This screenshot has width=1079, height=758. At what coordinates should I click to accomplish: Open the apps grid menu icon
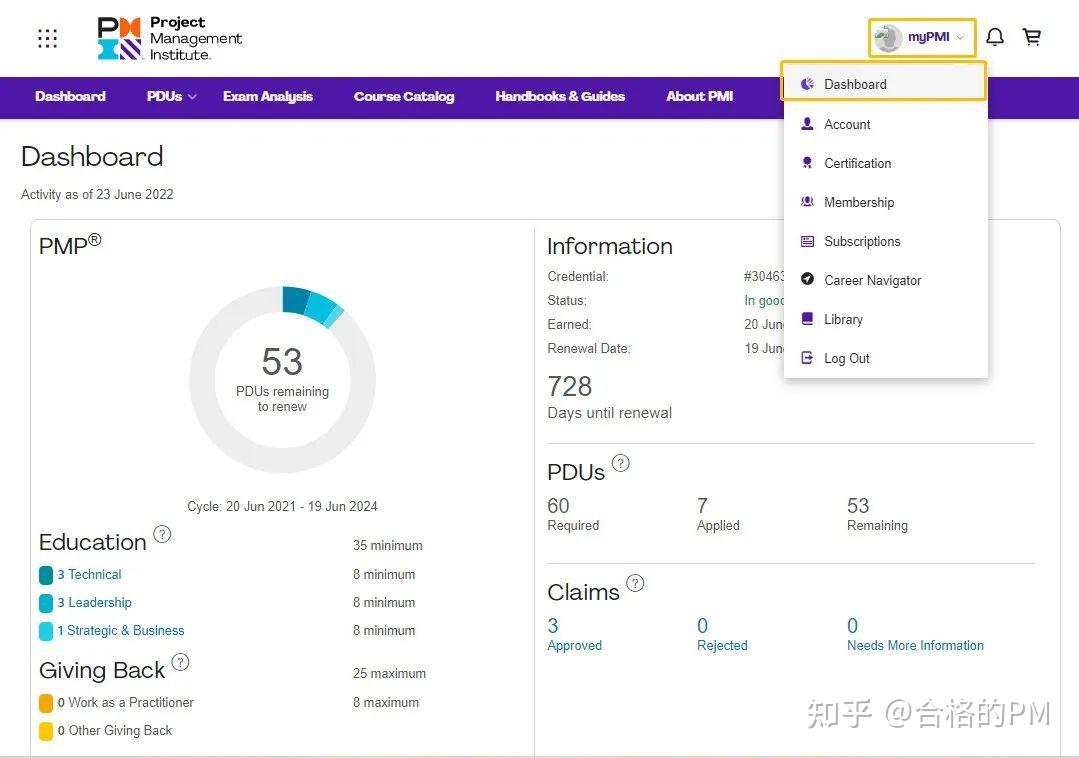[47, 38]
